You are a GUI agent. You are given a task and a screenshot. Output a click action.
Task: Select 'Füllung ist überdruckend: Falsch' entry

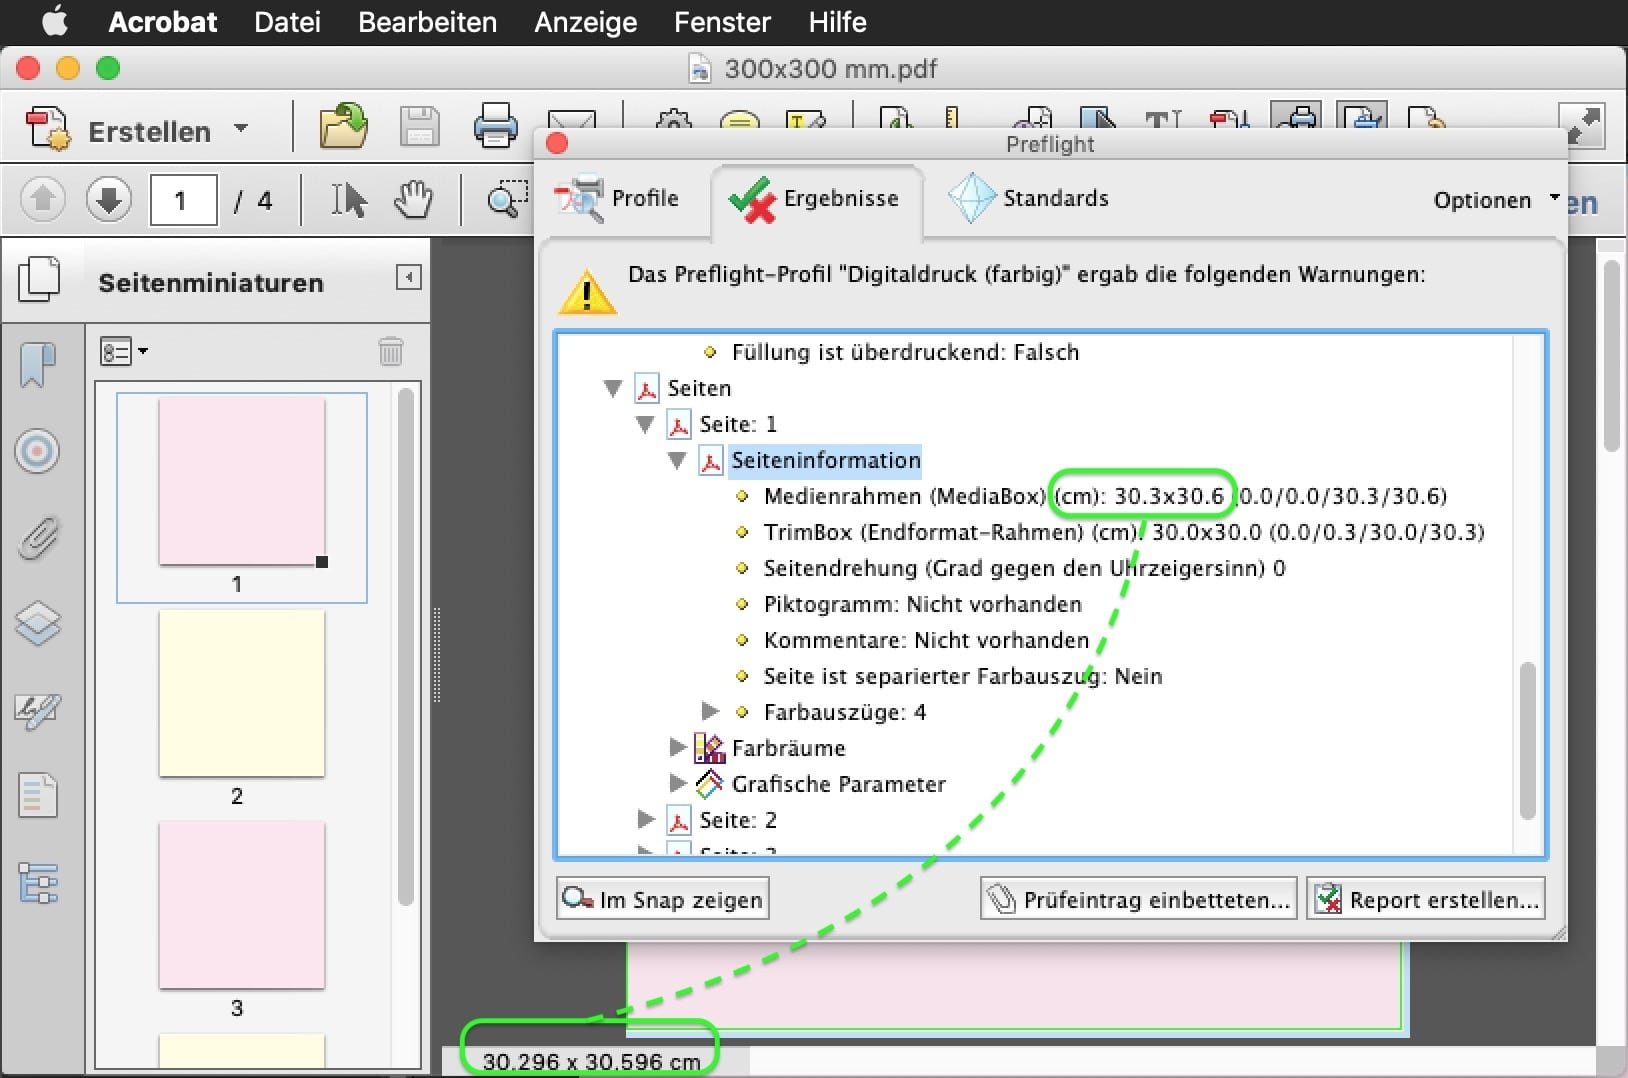pyautogui.click(x=905, y=352)
